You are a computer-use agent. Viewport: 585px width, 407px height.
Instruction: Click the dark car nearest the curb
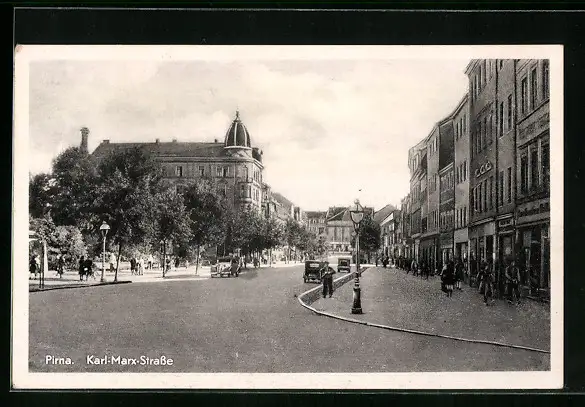pos(313,271)
